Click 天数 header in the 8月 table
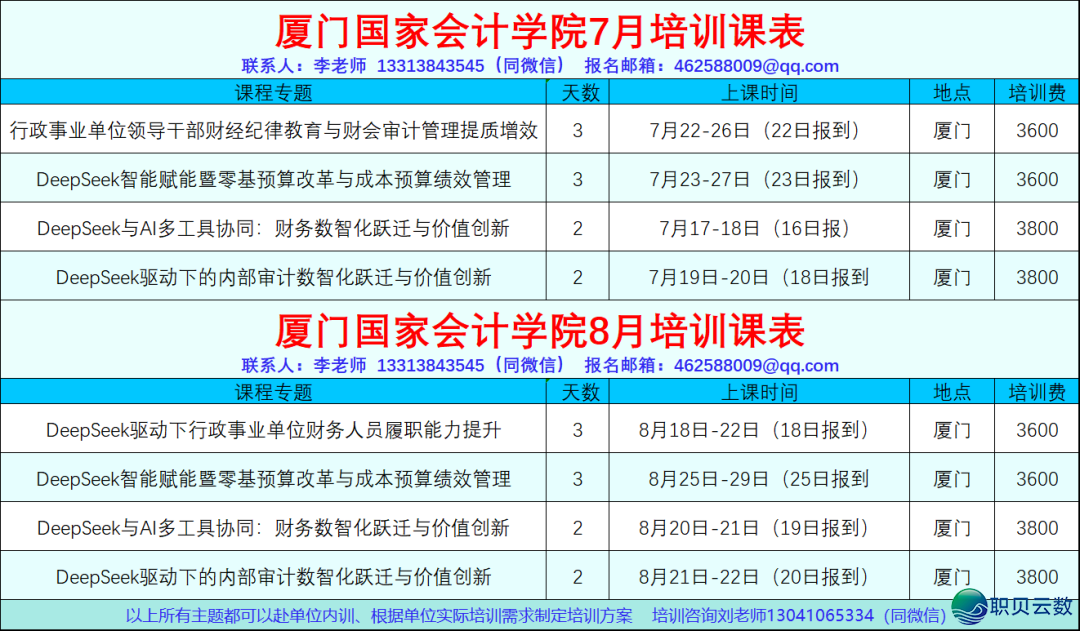1080x631 pixels. click(581, 392)
